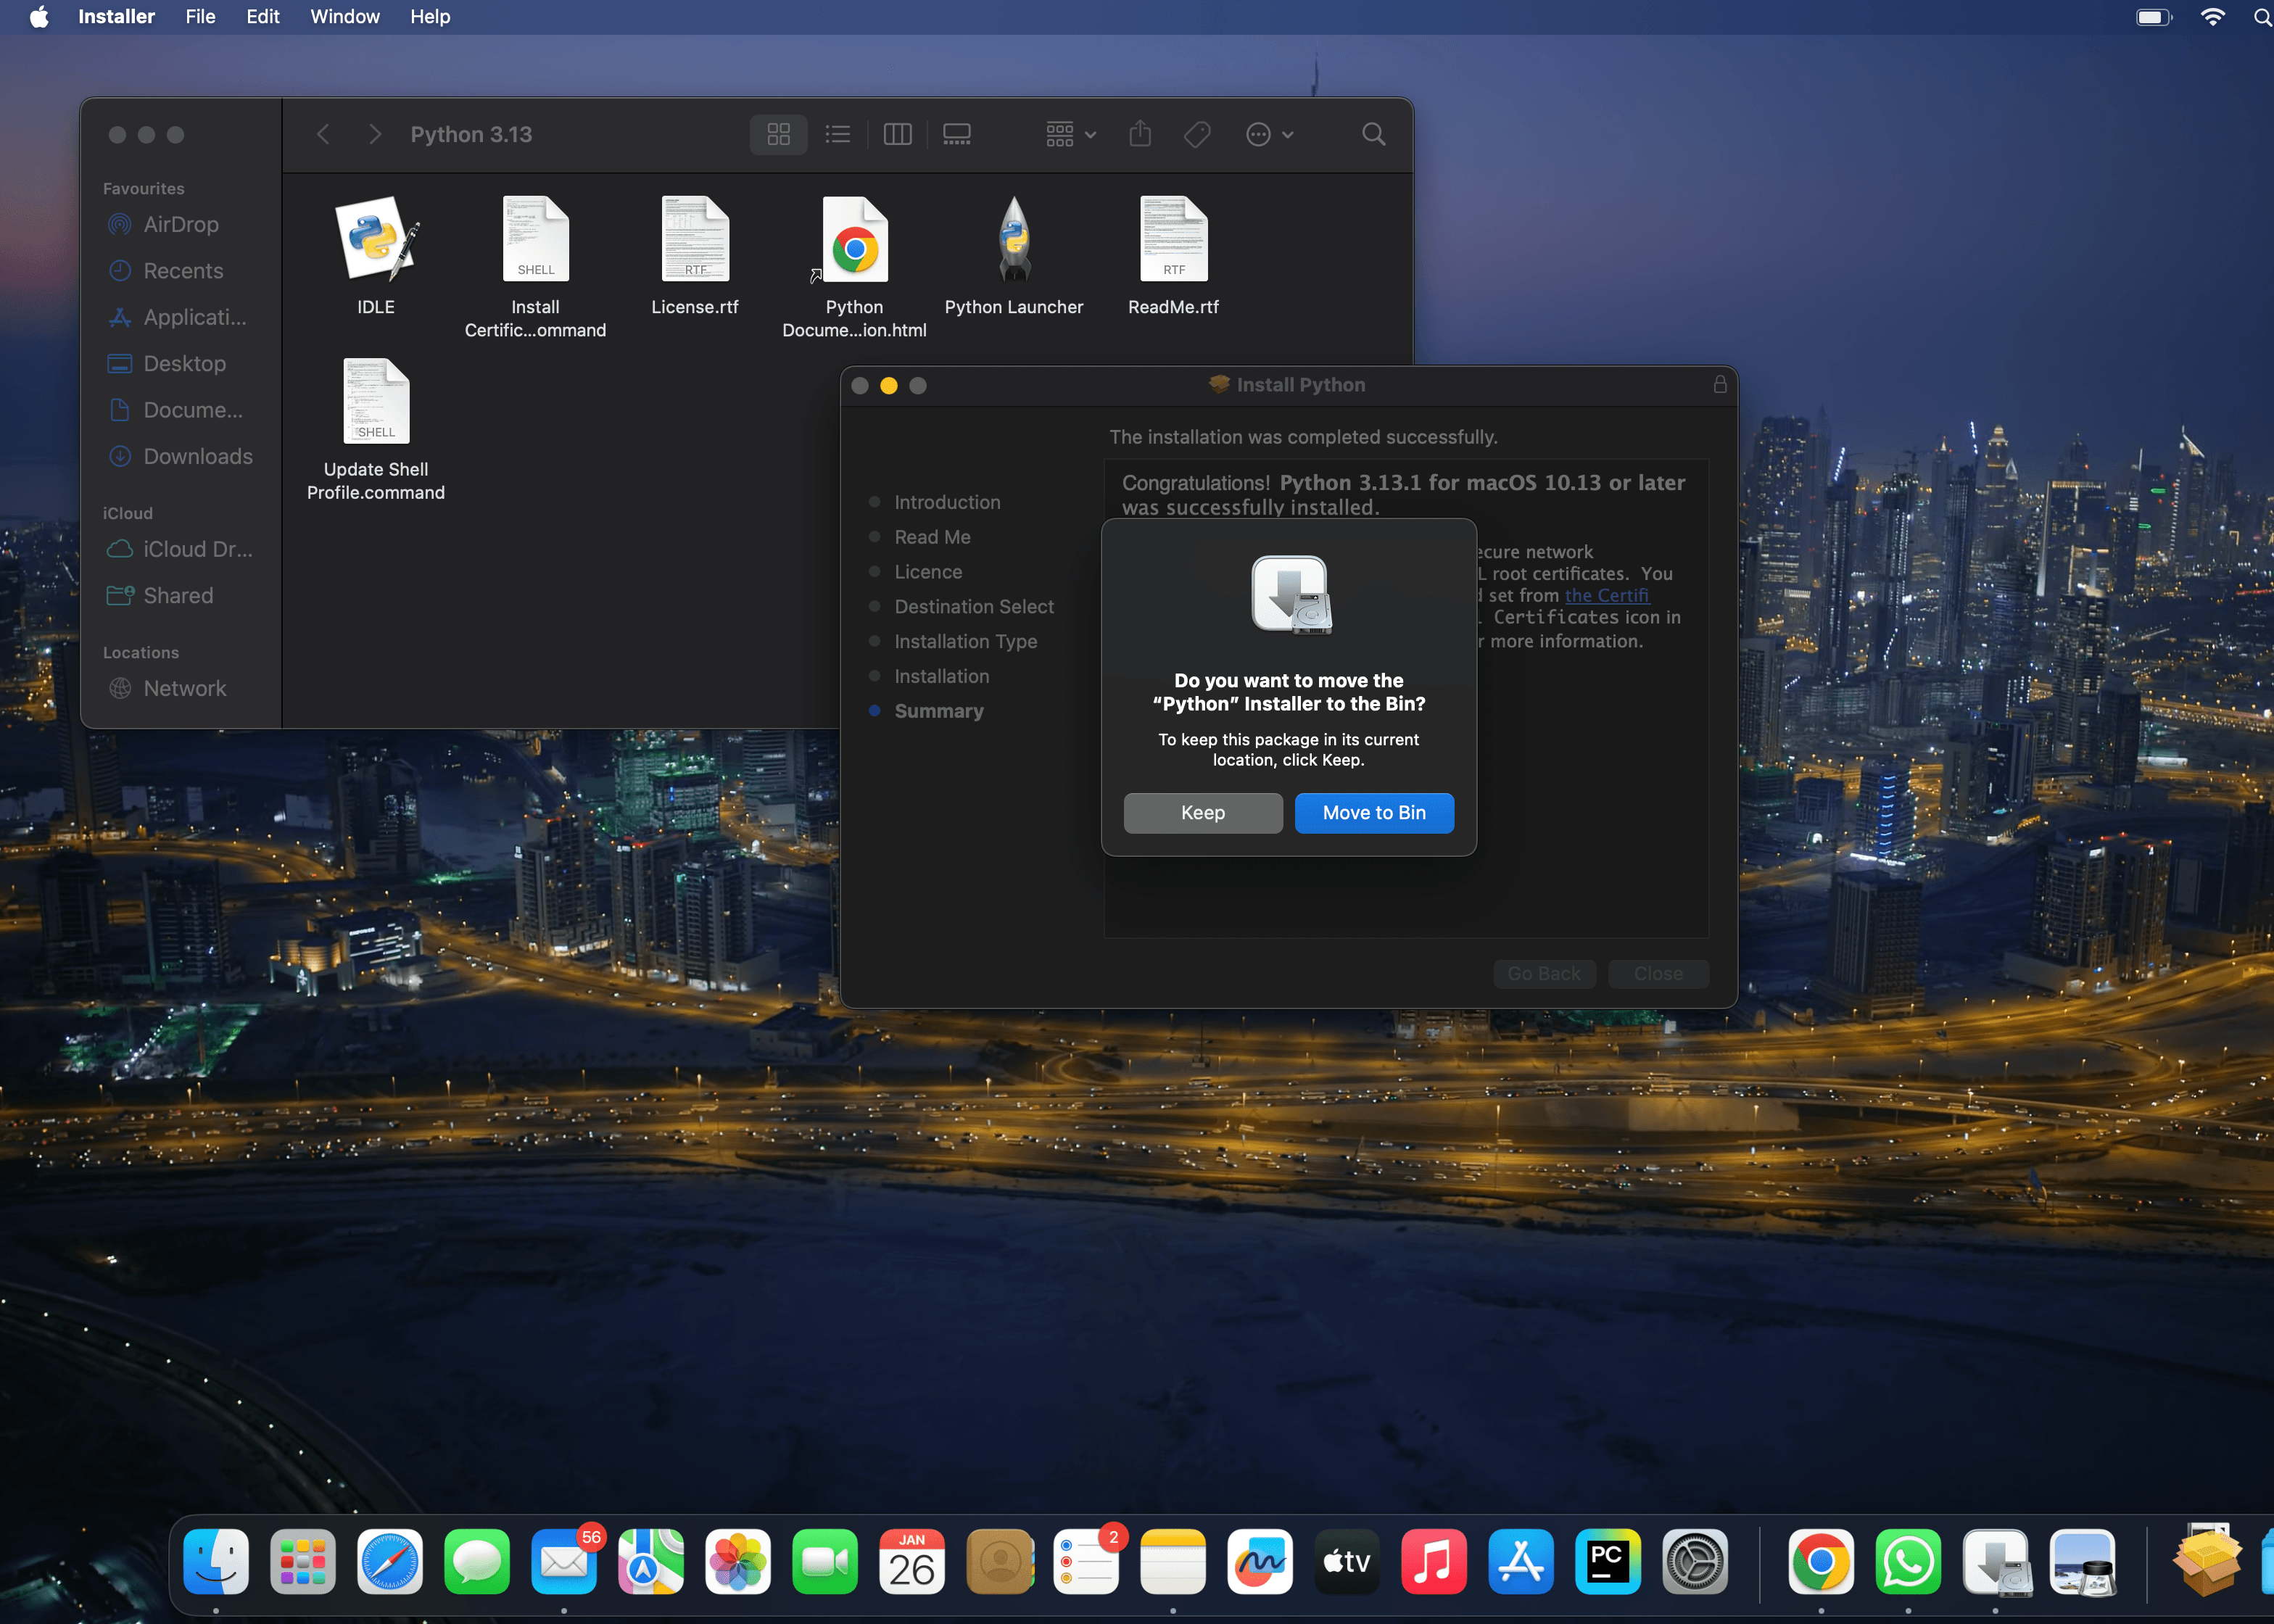
Task: Open Launchpad from the Dock
Action: click(303, 1561)
